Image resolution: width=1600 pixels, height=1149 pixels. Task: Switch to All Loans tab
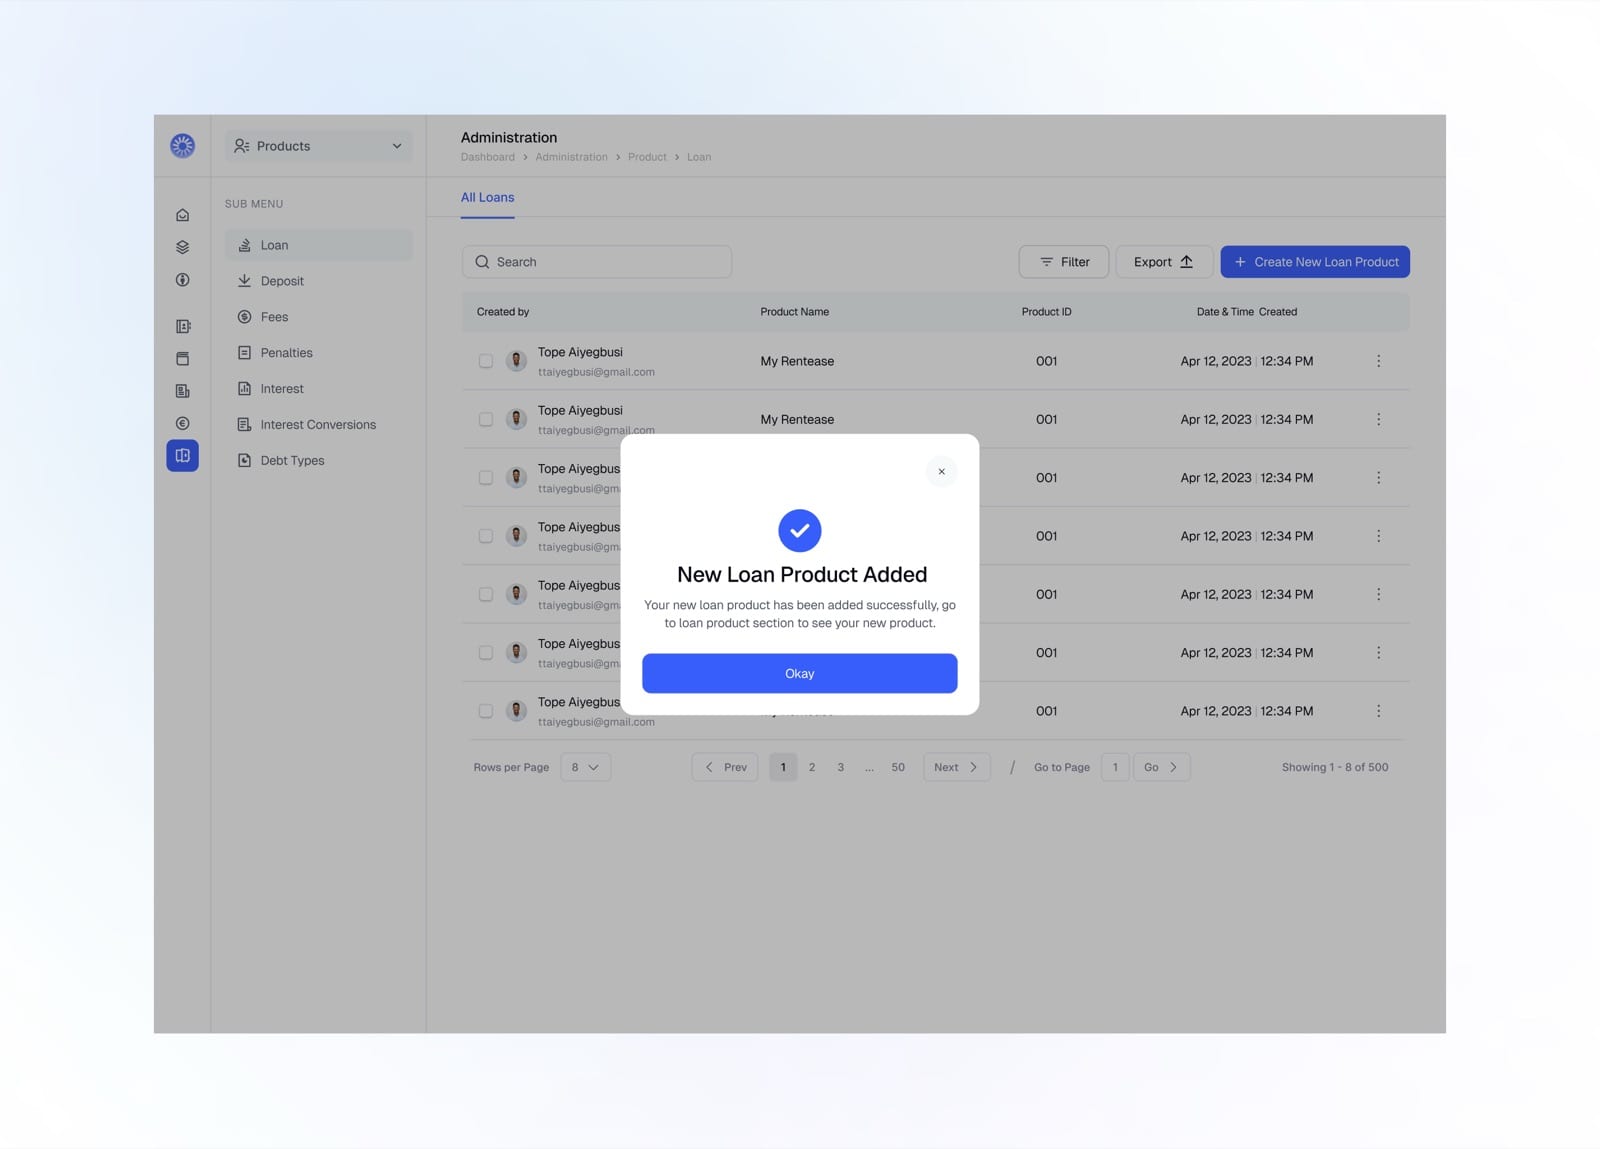(487, 198)
